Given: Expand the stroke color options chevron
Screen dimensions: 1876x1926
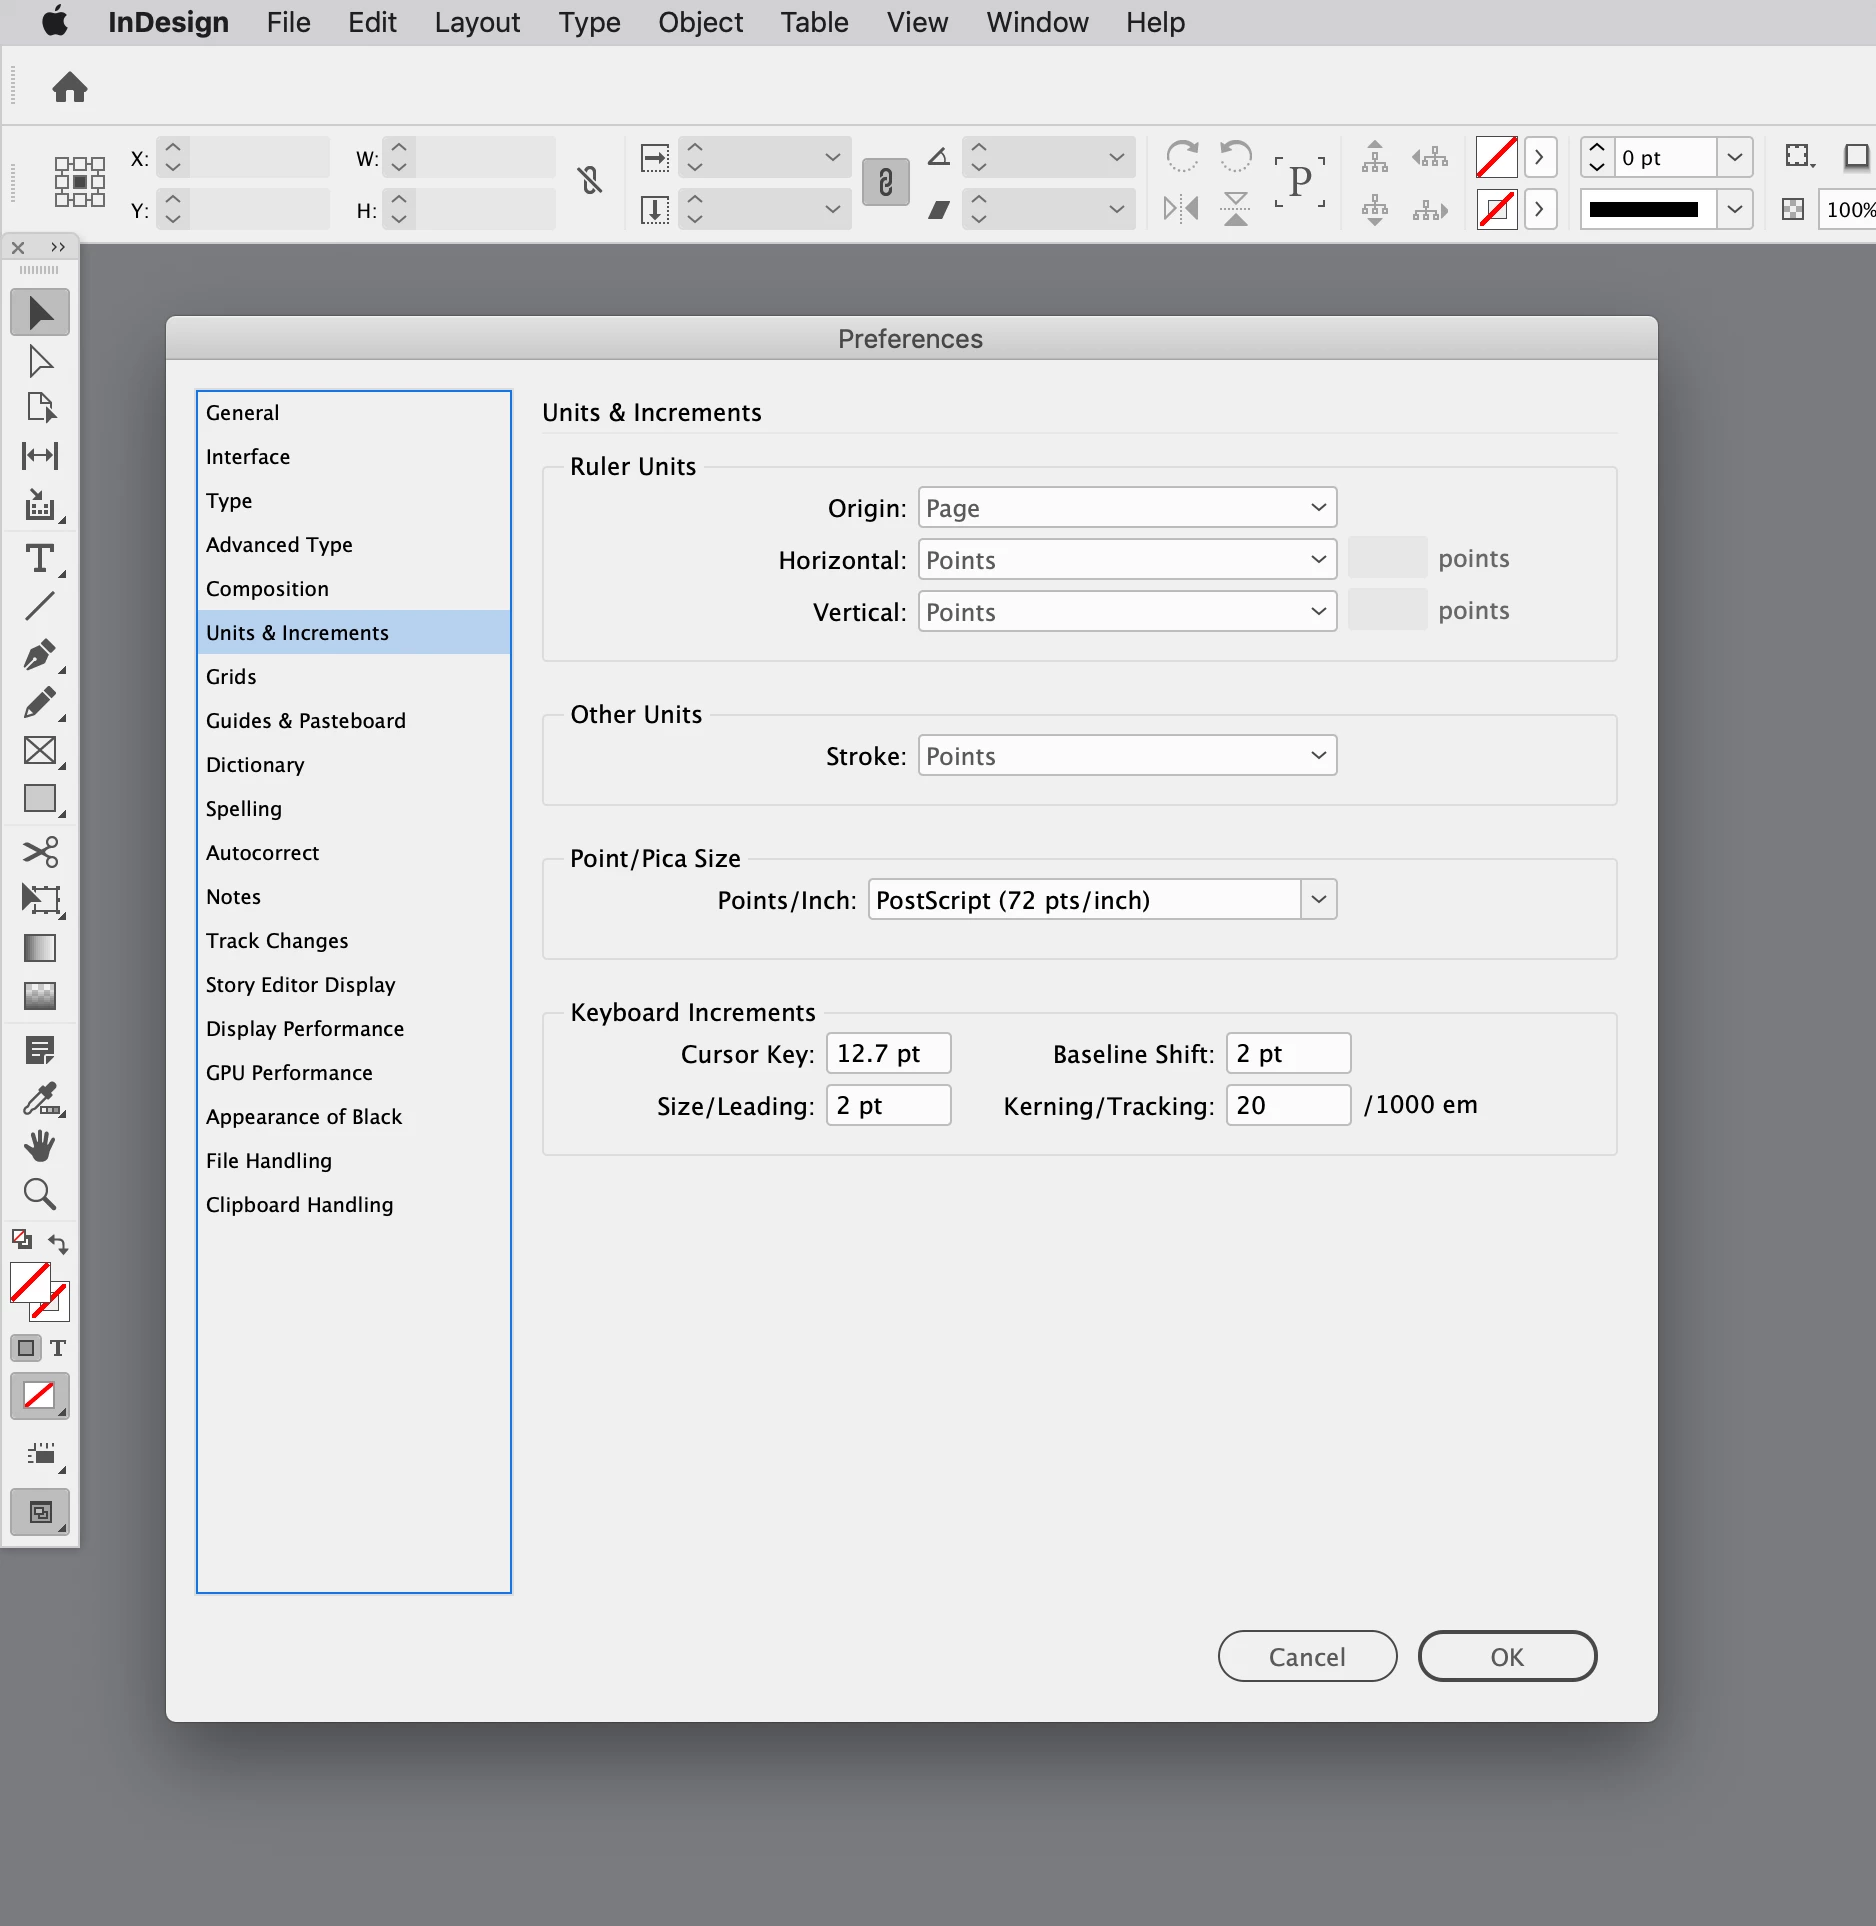Looking at the screenshot, I should (x=1540, y=209).
